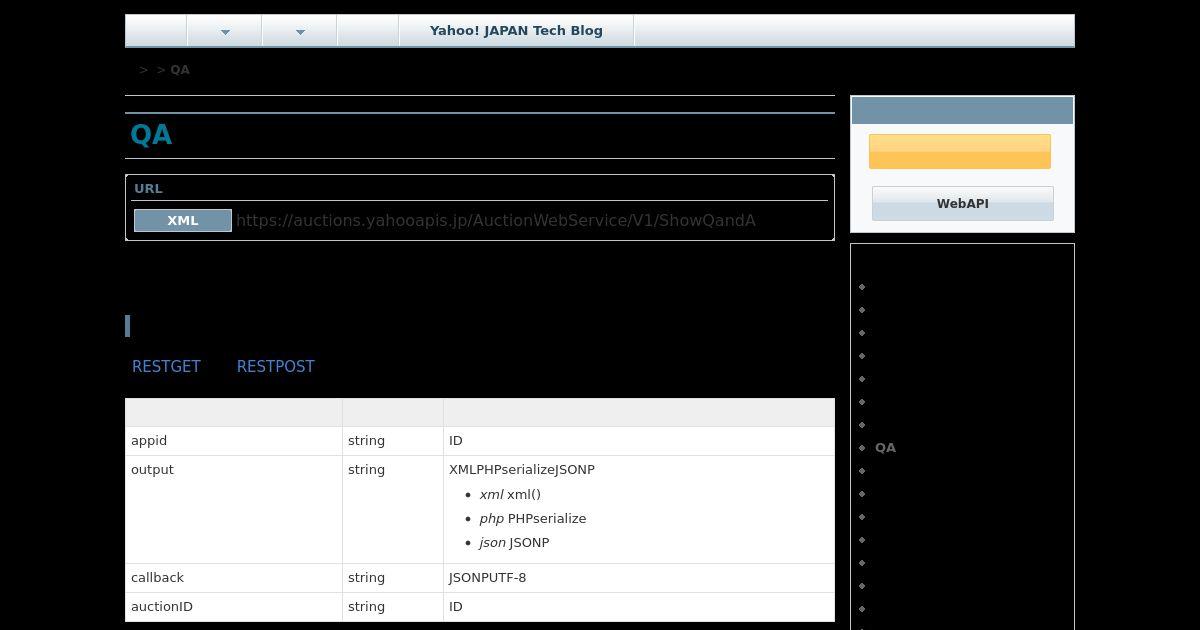Click the php PHPserialize bullet item

pos(533,519)
